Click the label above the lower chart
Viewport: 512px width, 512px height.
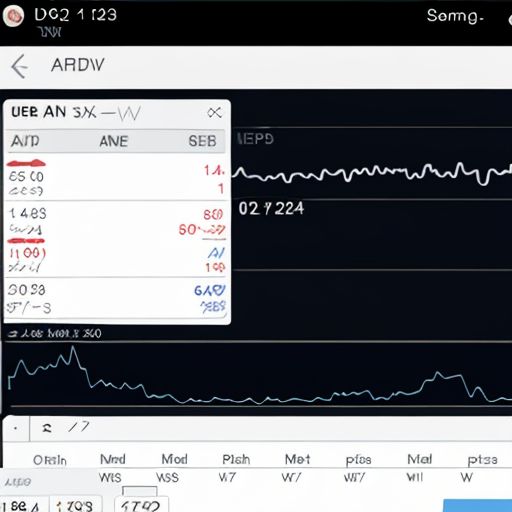coord(55,333)
